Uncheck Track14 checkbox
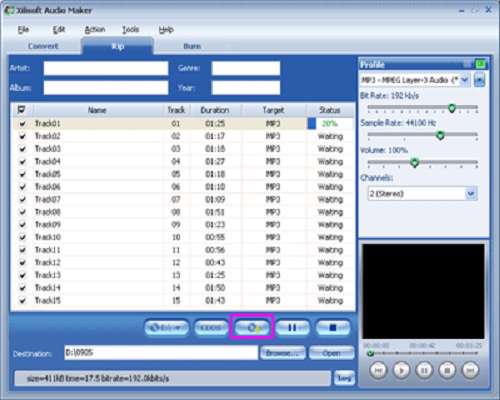Viewport: 500px width, 400px height. coord(22,288)
